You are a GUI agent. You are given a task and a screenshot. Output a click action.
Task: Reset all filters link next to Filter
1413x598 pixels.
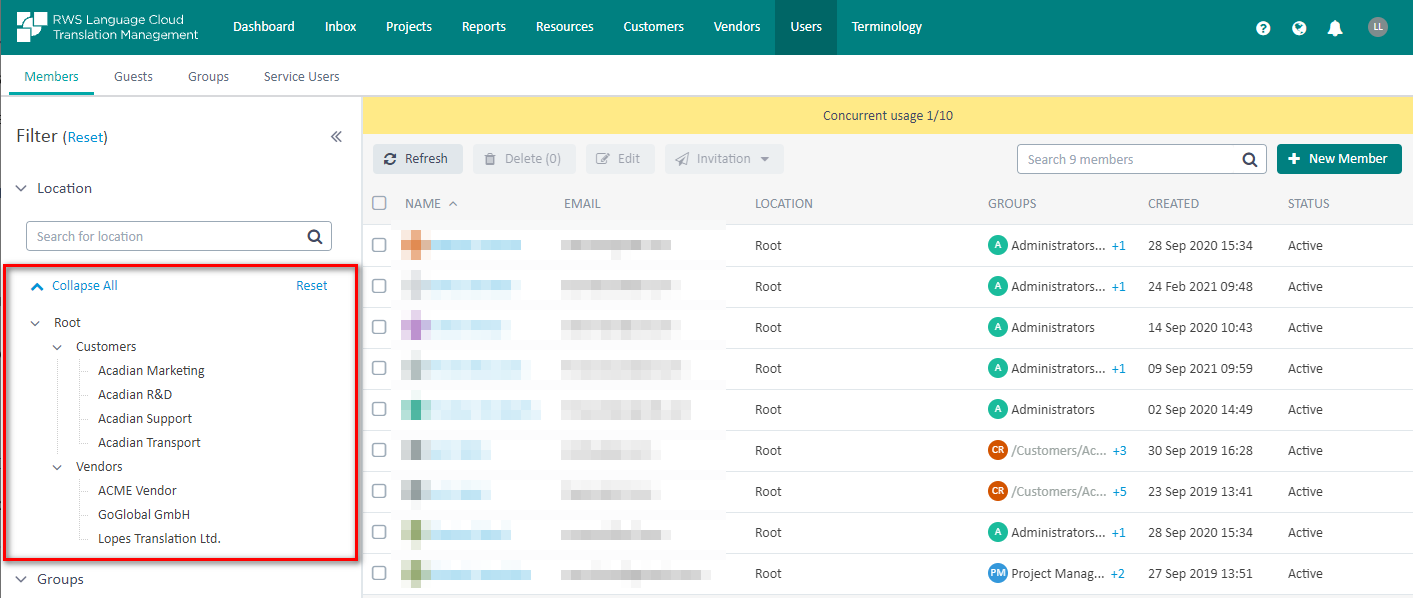(85, 138)
